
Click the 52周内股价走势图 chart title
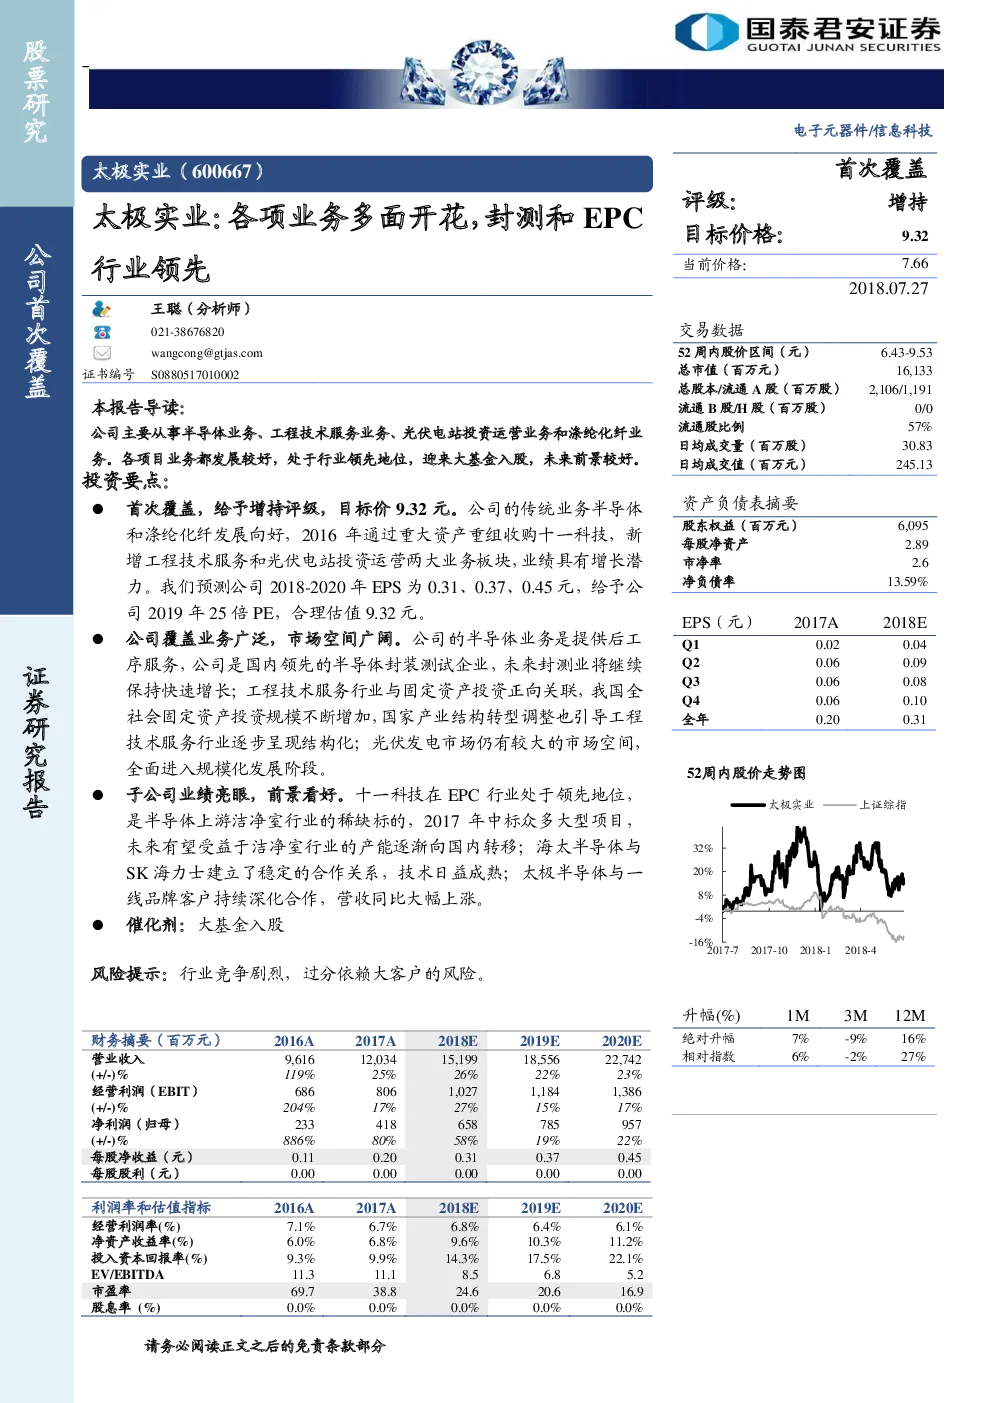[x=747, y=773]
